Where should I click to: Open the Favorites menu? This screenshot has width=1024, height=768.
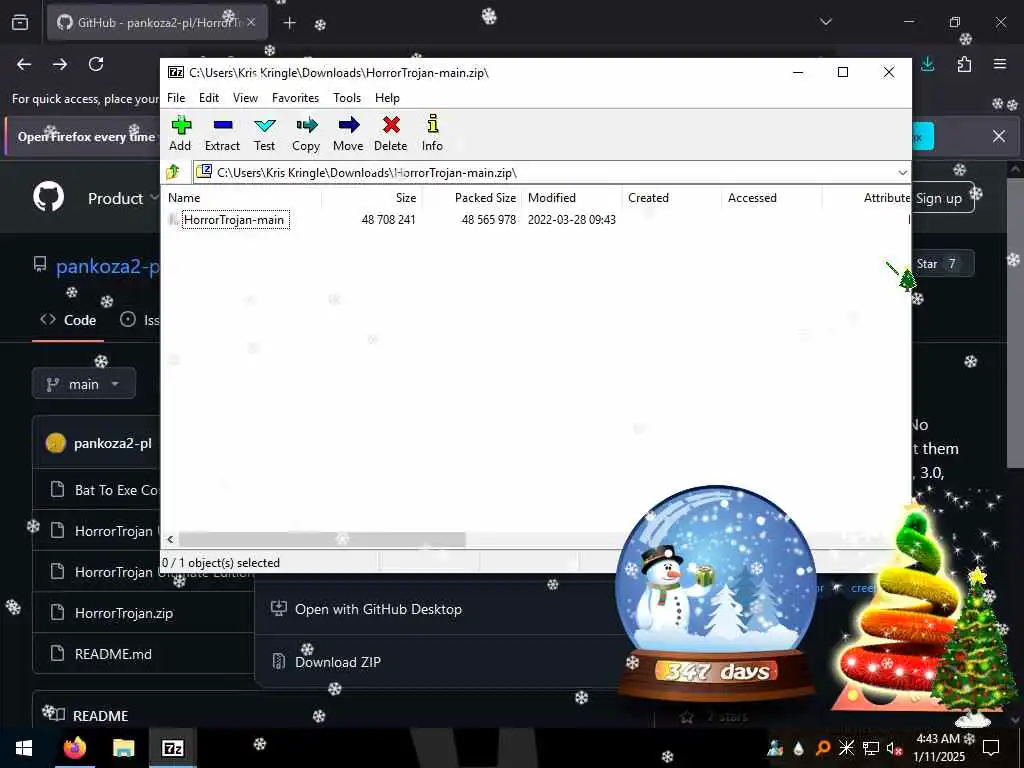point(295,98)
